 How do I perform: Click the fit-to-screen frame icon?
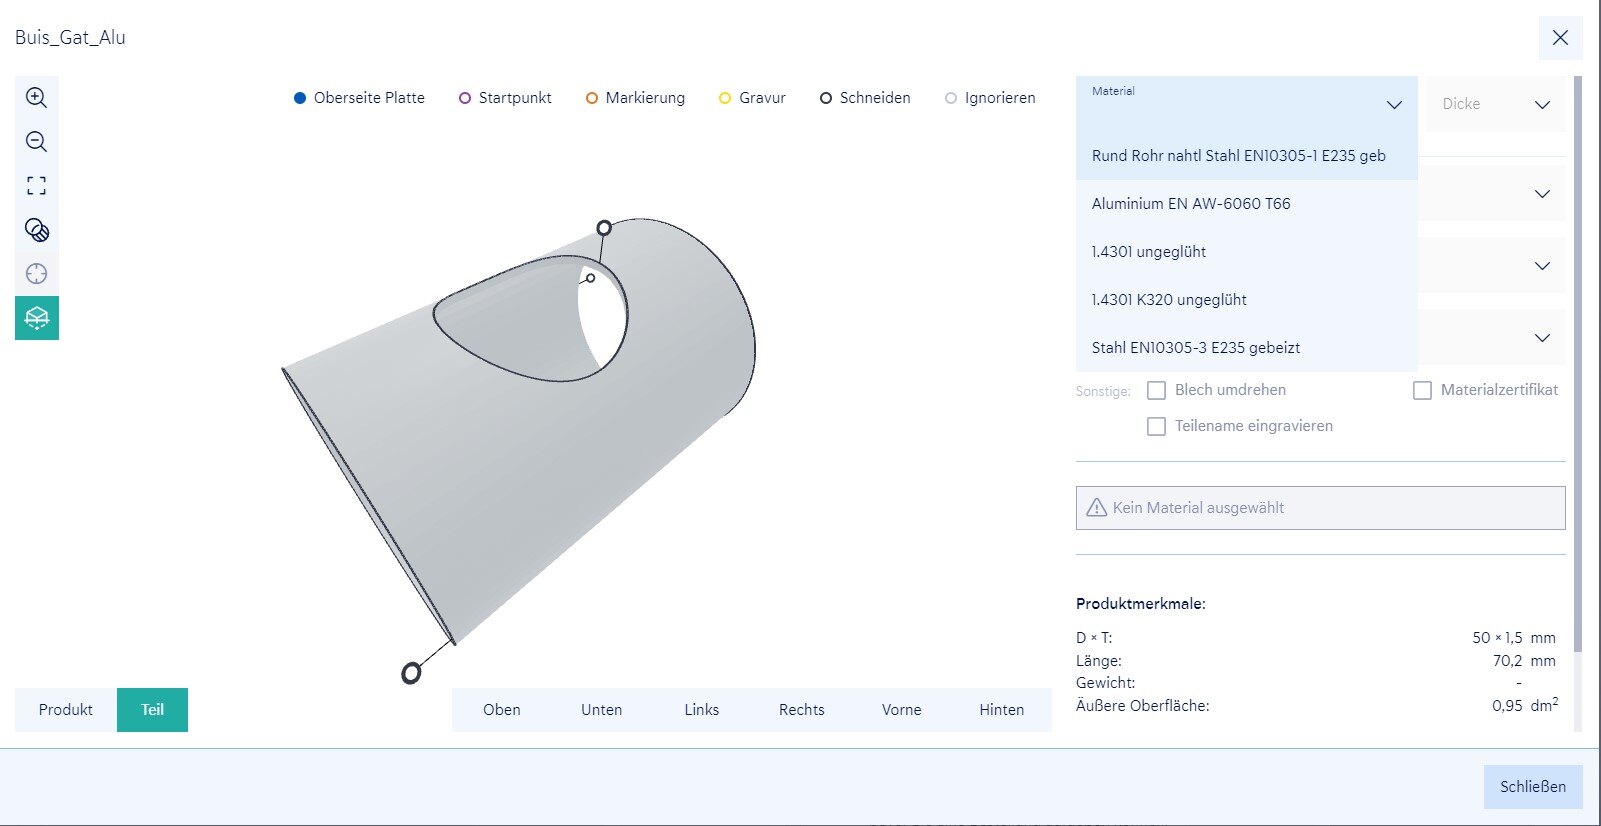pyautogui.click(x=36, y=185)
